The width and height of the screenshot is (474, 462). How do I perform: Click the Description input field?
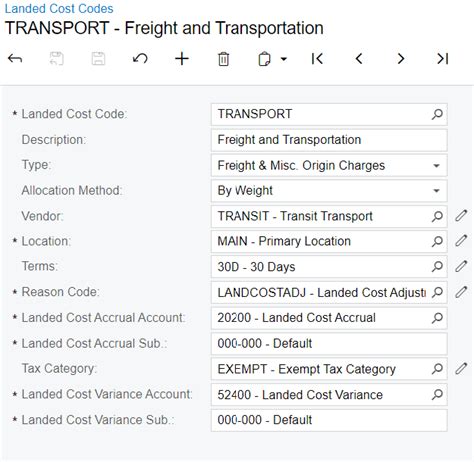[329, 140]
